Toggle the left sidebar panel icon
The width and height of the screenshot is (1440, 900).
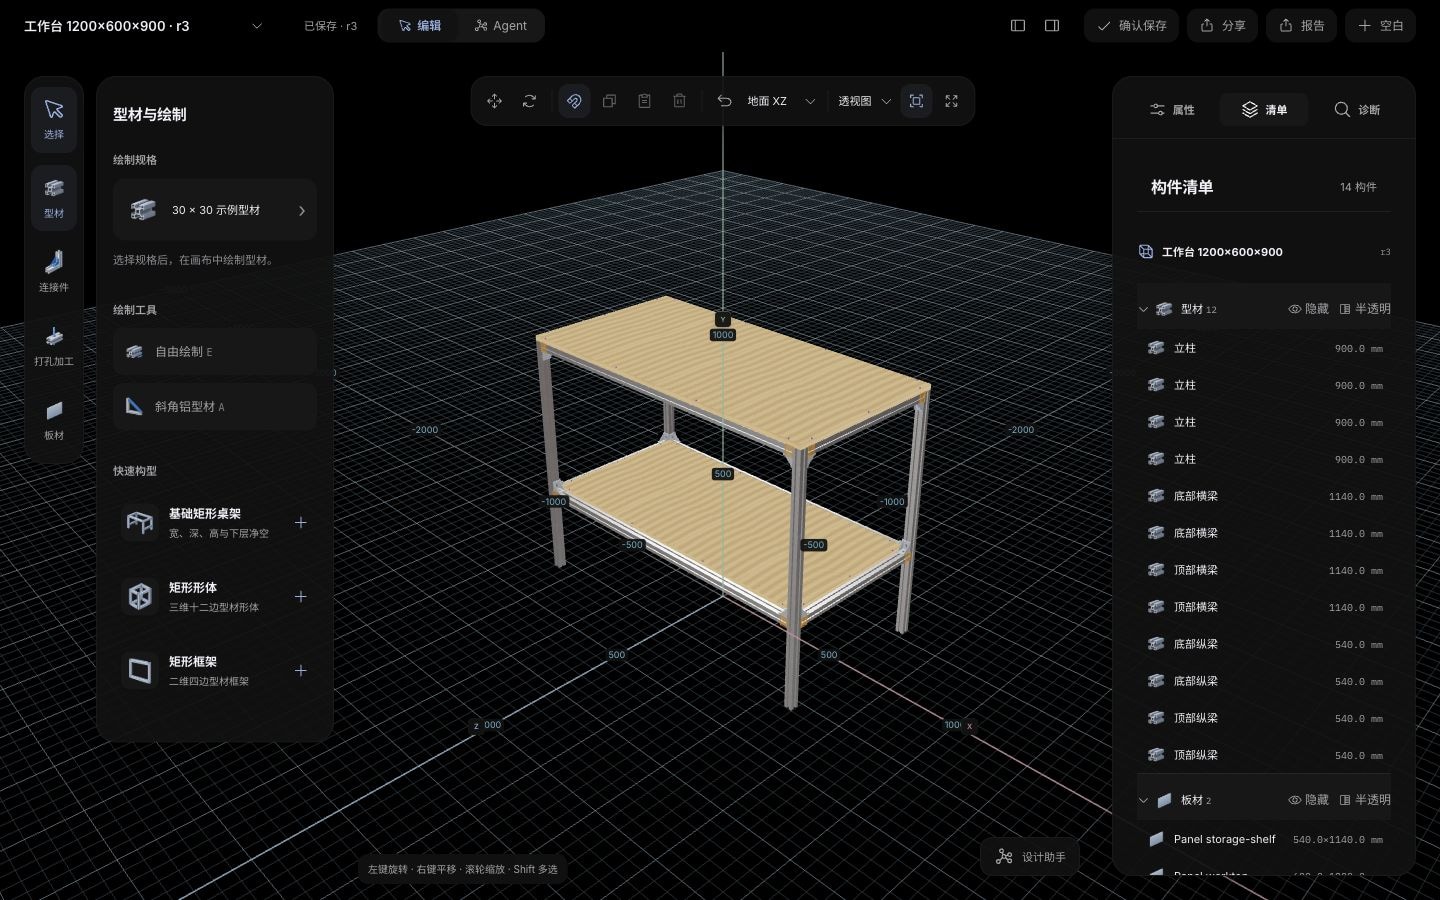1018,26
